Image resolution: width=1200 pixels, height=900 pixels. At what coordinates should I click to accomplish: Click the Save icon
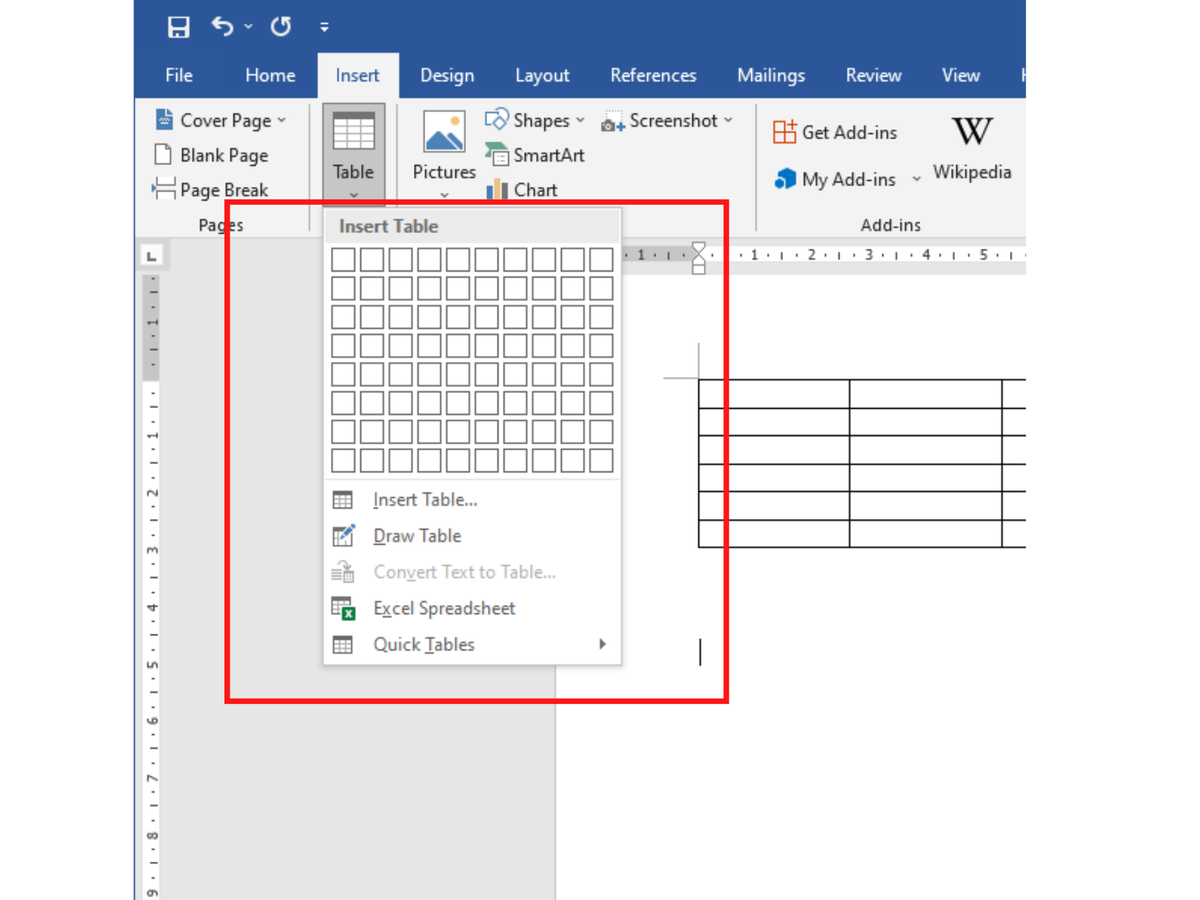(x=178, y=27)
